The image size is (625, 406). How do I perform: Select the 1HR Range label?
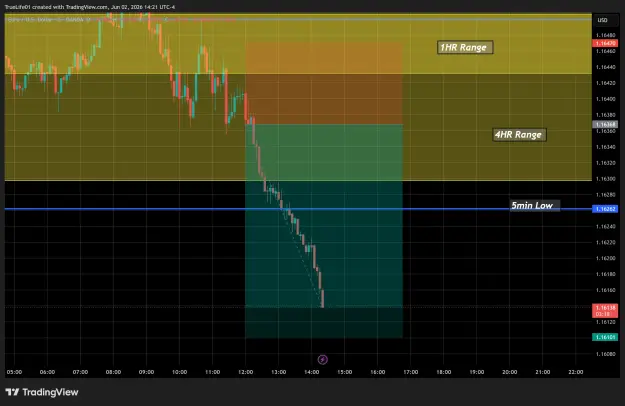(465, 47)
